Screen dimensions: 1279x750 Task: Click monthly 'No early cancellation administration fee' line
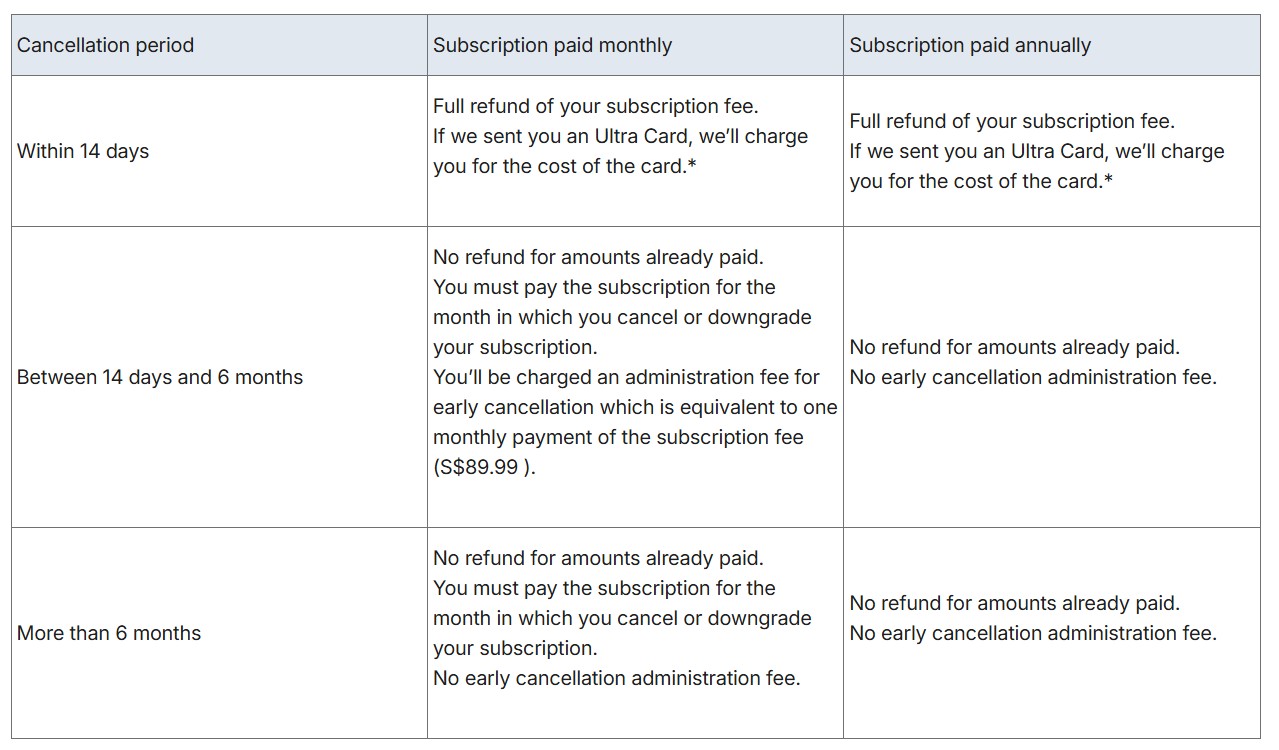(617, 678)
